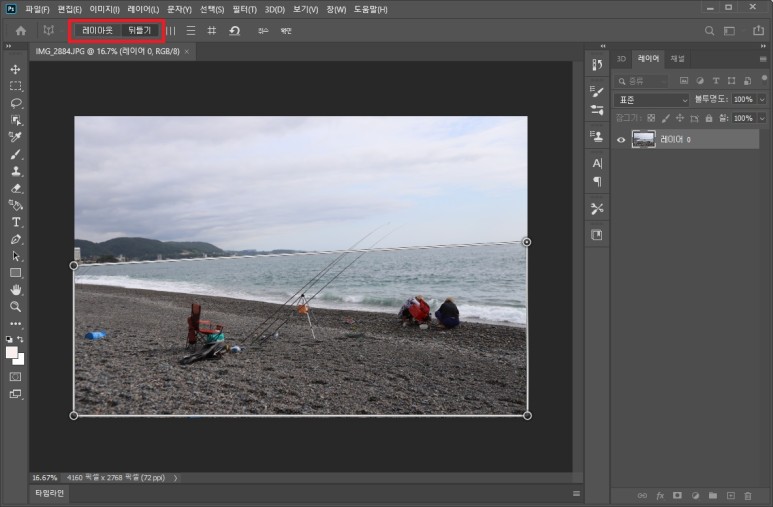Viewport: 773px width, 507px height.
Task: Select the Type tool in toolbox
Action: click(15, 222)
